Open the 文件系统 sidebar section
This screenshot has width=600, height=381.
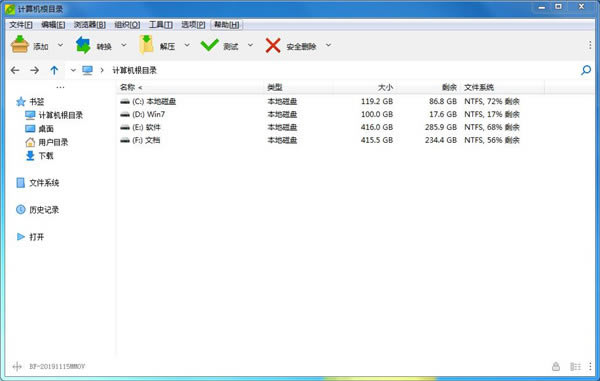click(44, 183)
